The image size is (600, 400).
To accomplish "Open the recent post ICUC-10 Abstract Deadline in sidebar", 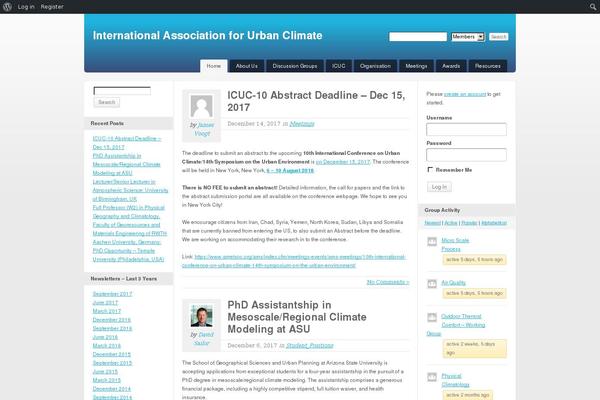I will point(127,143).
